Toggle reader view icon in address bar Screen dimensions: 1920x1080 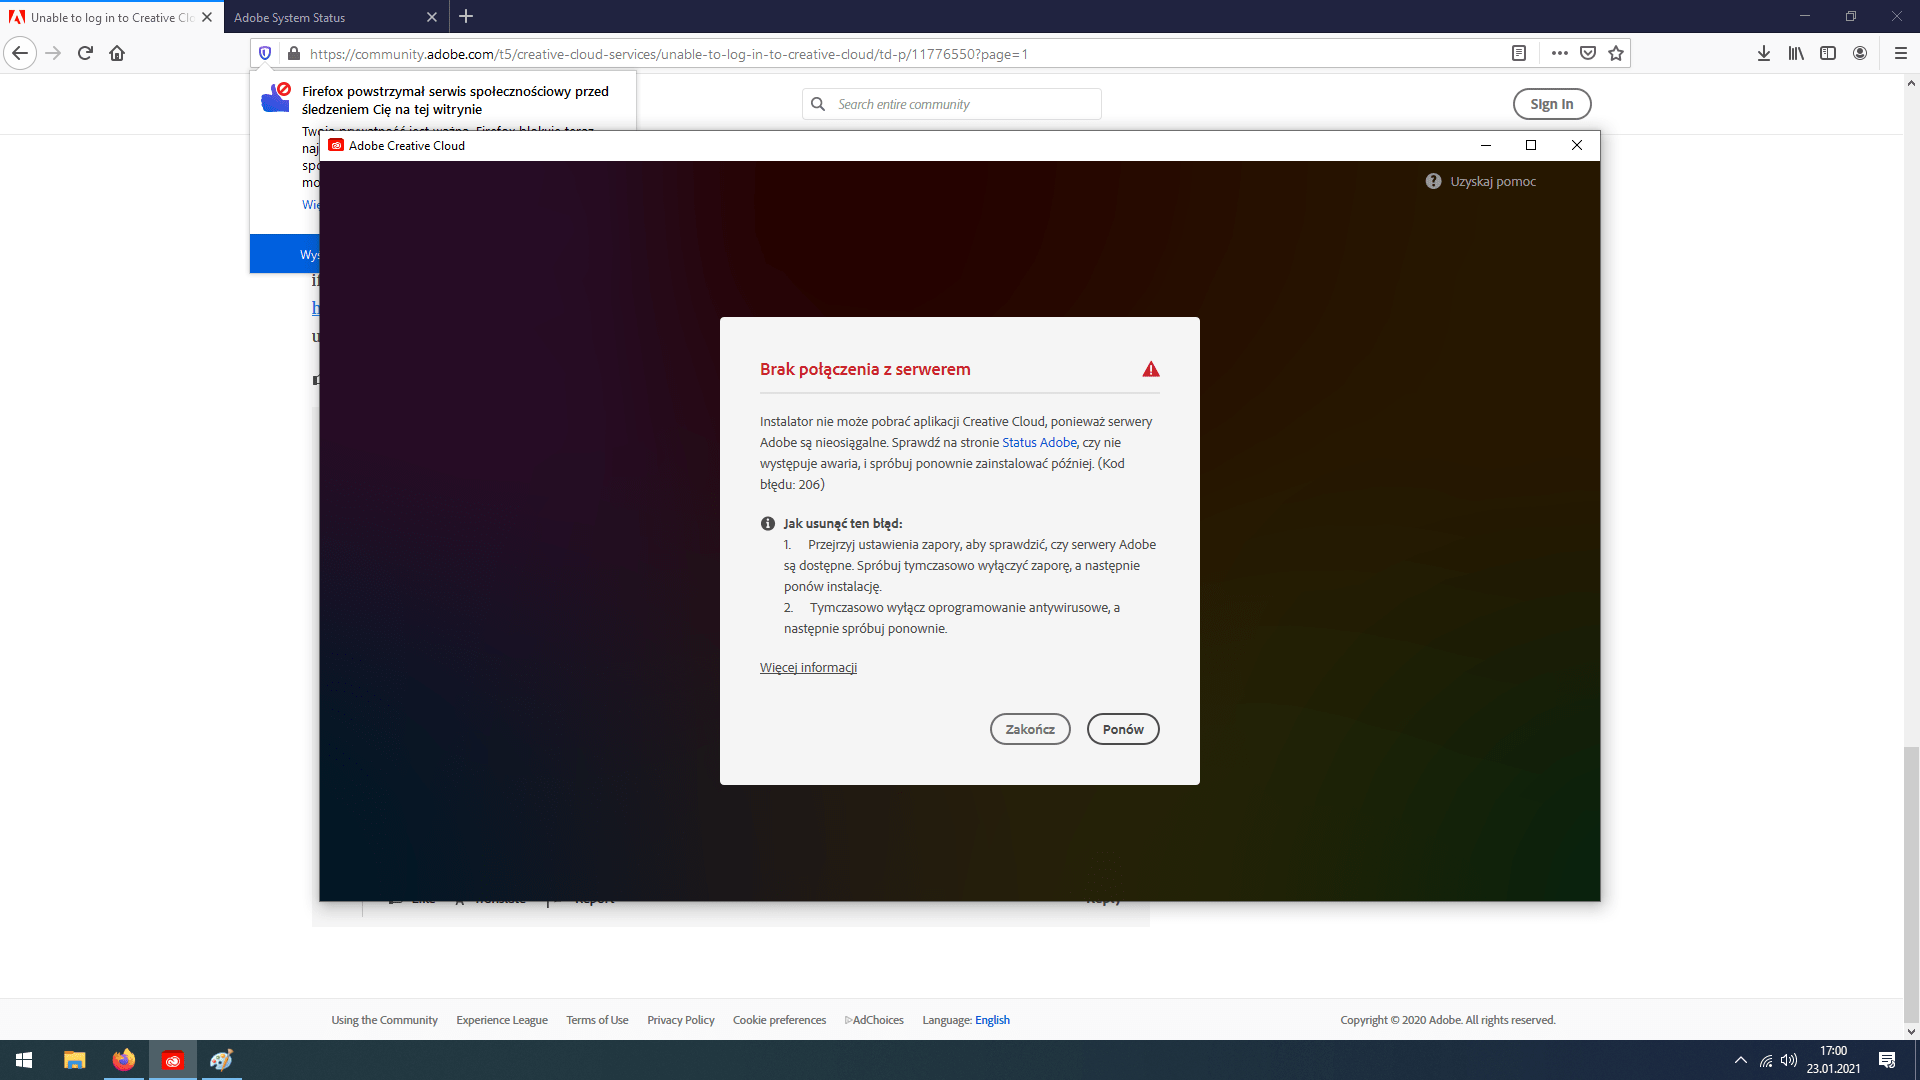(x=1518, y=54)
